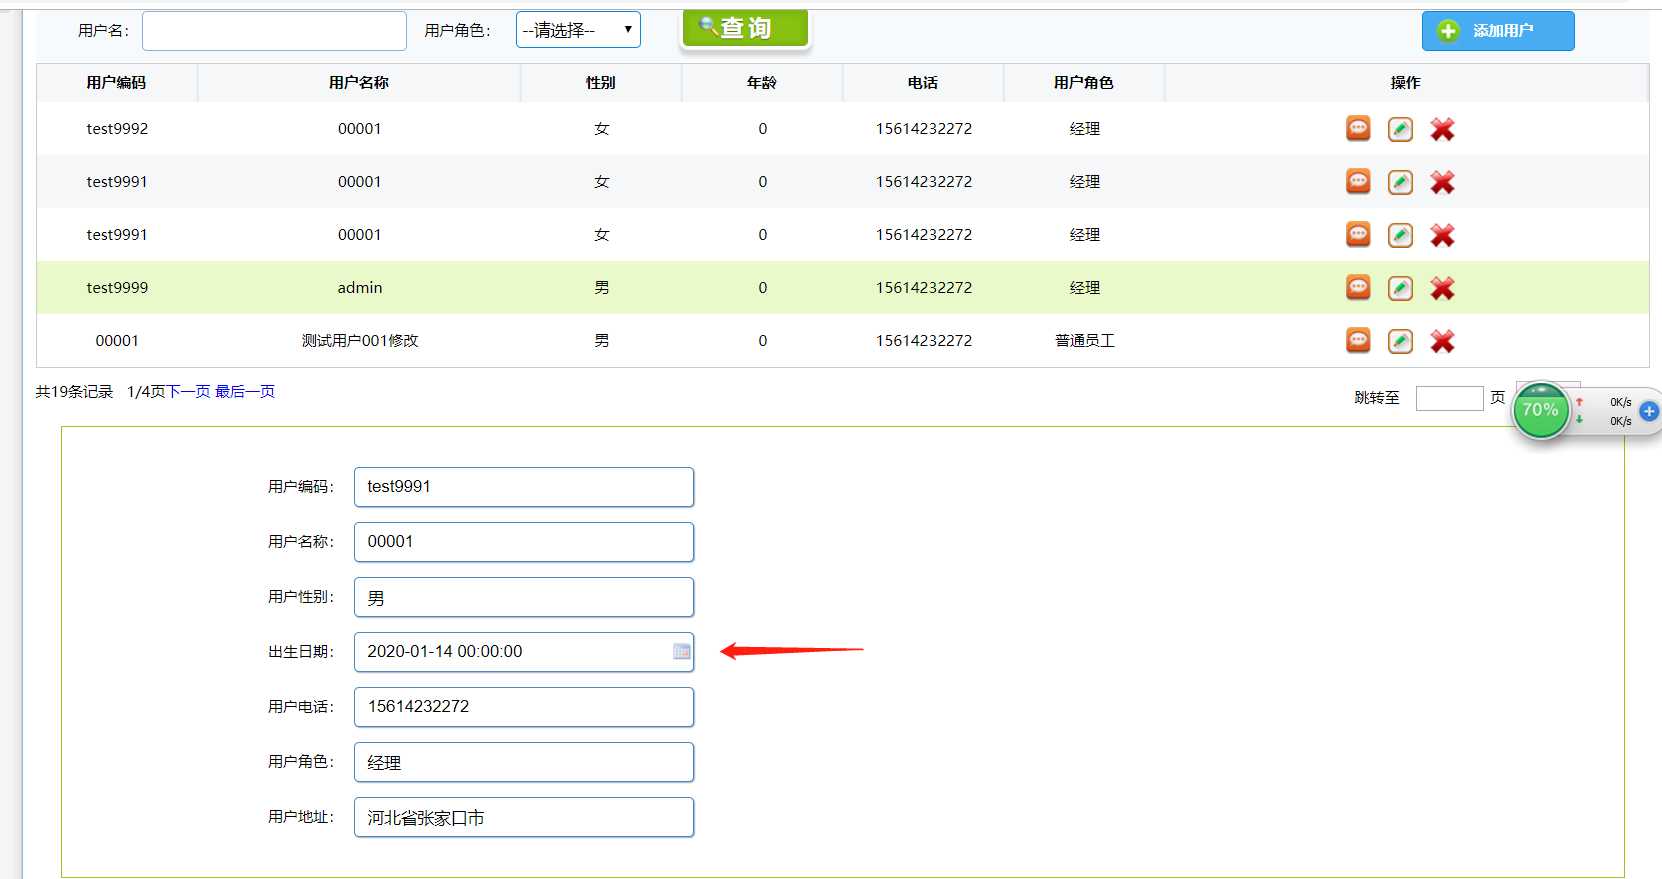Click 出生日期 field with 2020-01-14
Viewport: 1662px width, 879px height.
pyautogui.click(x=524, y=652)
